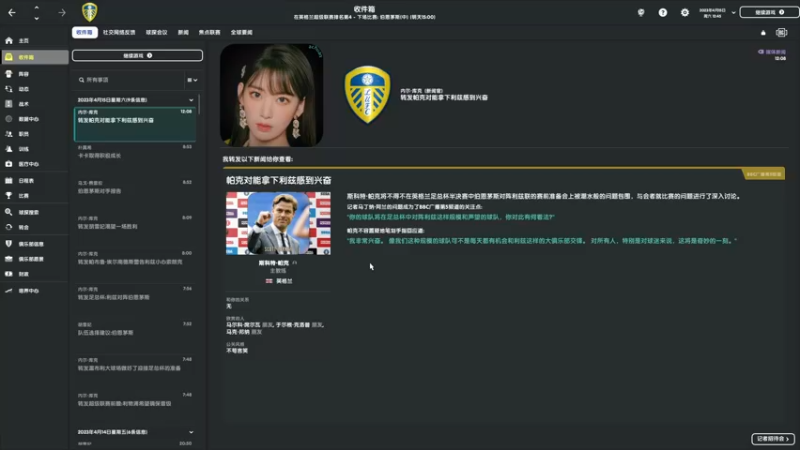Image resolution: width=800 pixels, height=450 pixels.
Task: Click the up/down history stepper arrows
Action: point(36,12)
